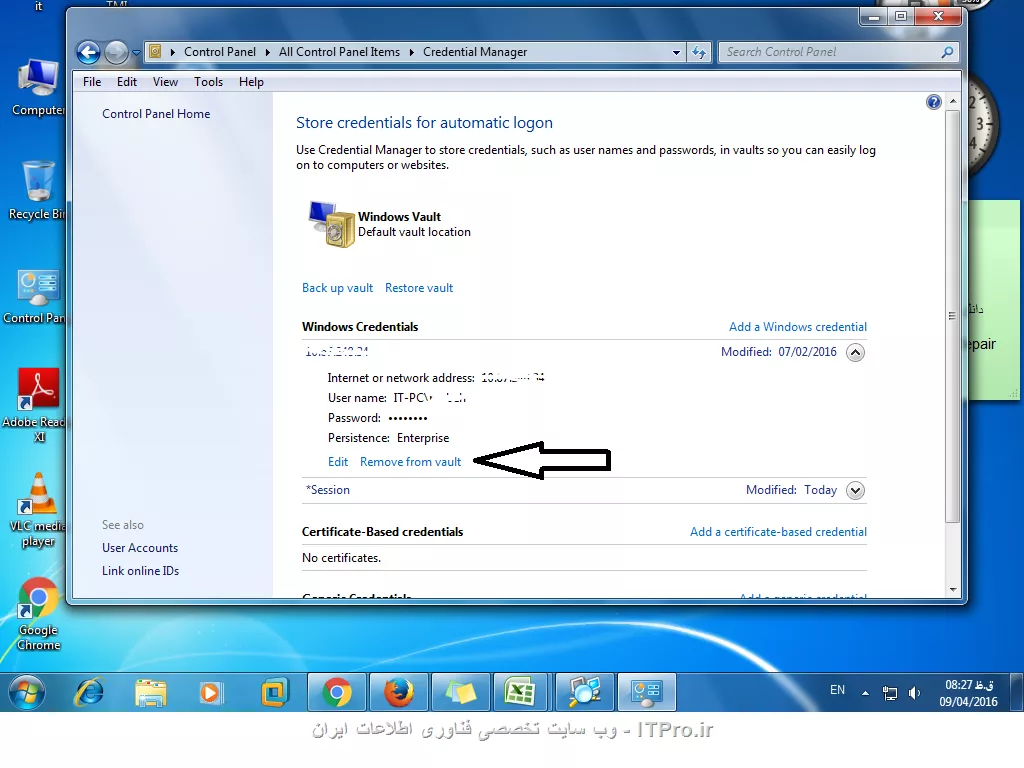Open the Windows Start button
Screen dimensions: 1024x768
coord(26,692)
